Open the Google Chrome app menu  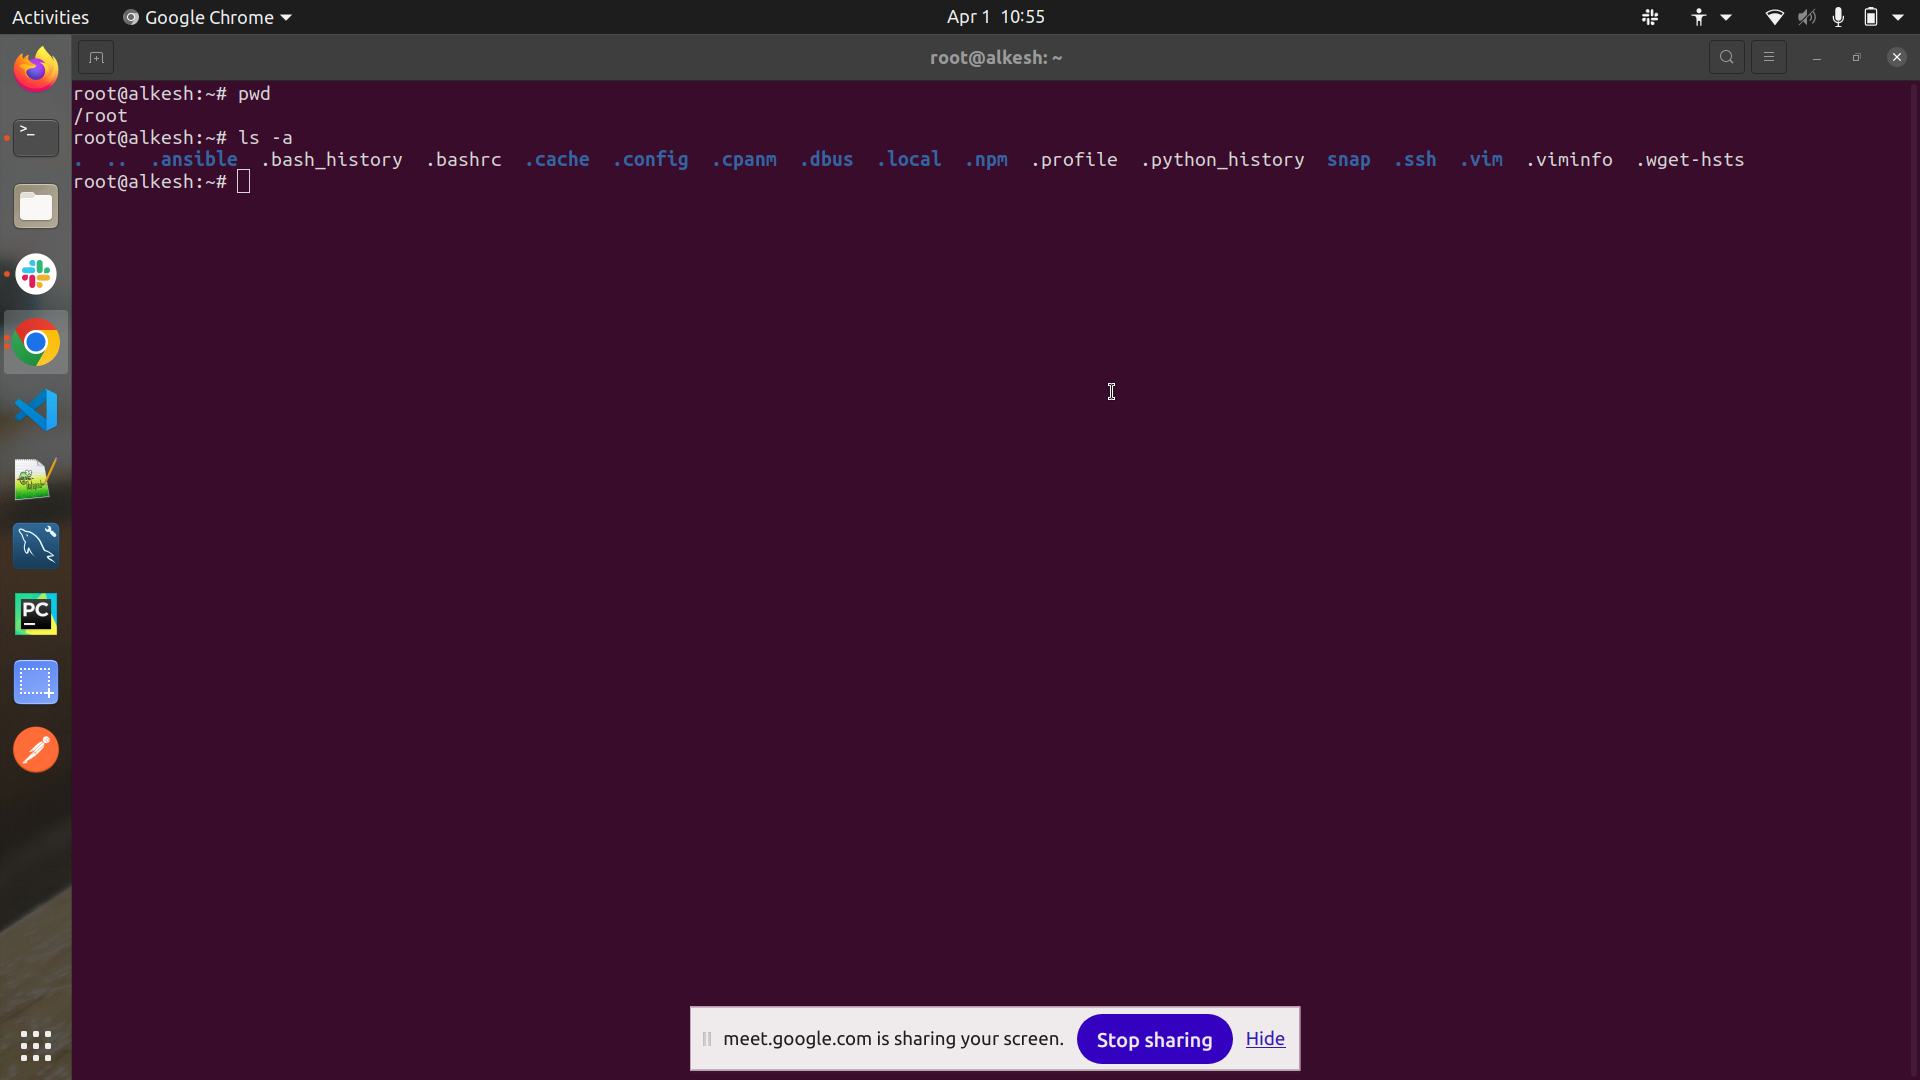point(207,17)
